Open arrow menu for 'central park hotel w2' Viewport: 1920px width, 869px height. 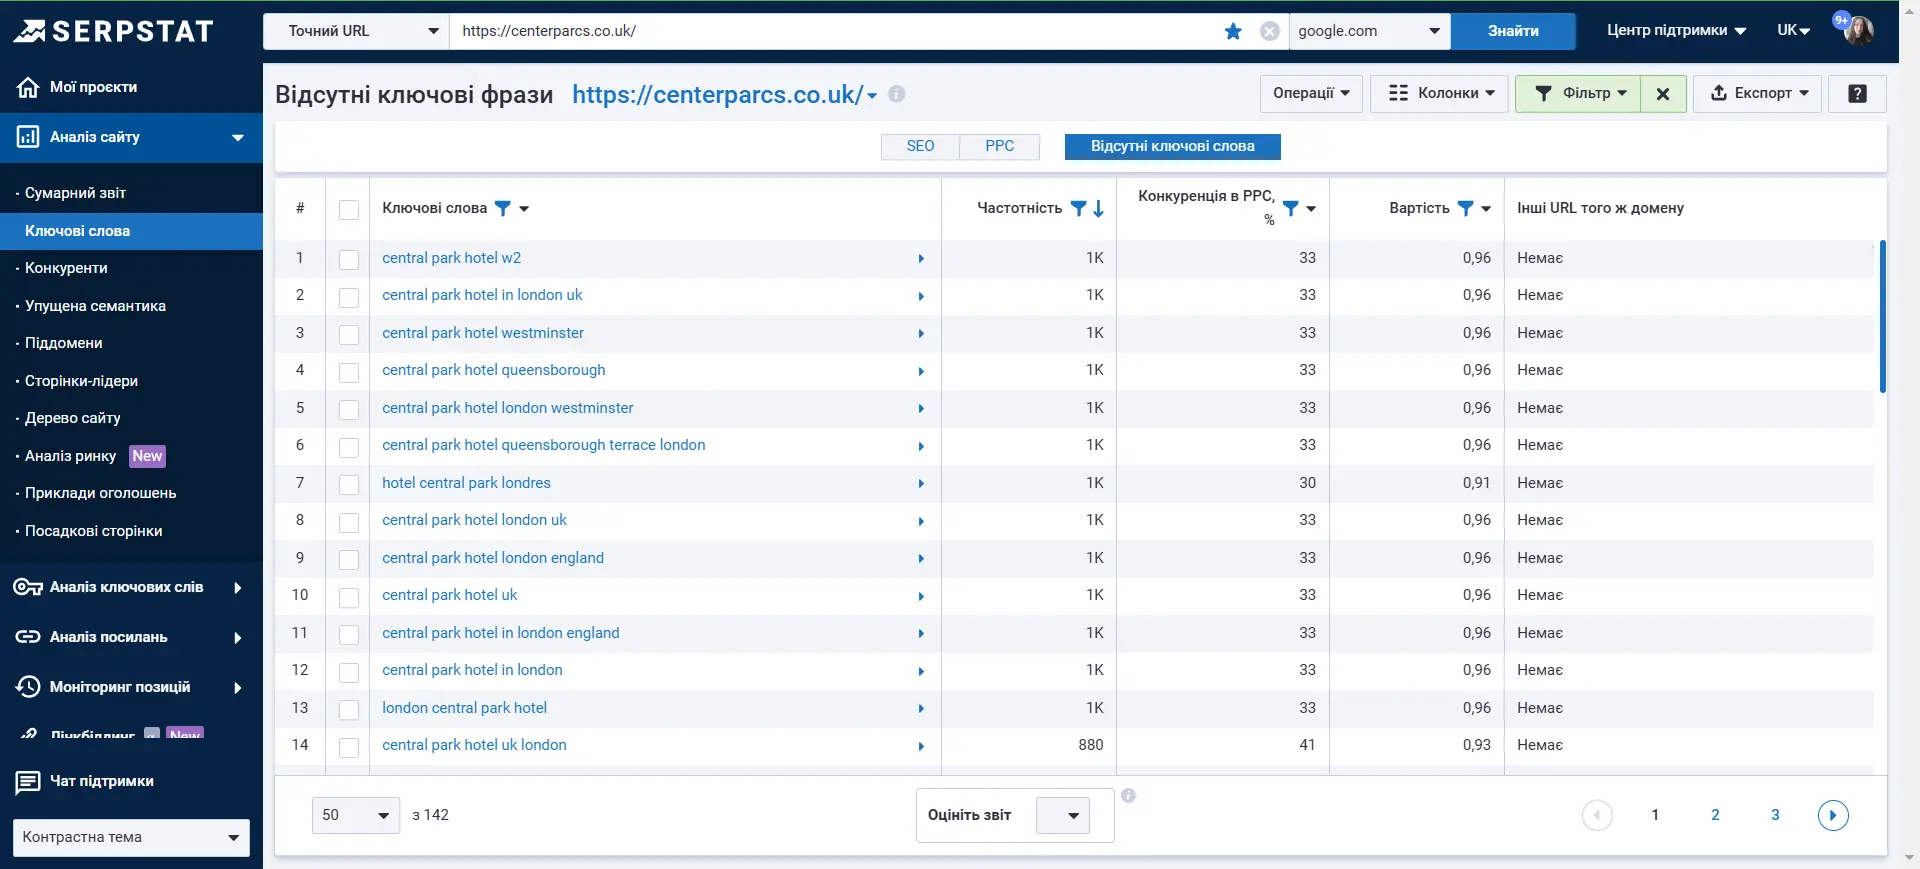(921, 259)
